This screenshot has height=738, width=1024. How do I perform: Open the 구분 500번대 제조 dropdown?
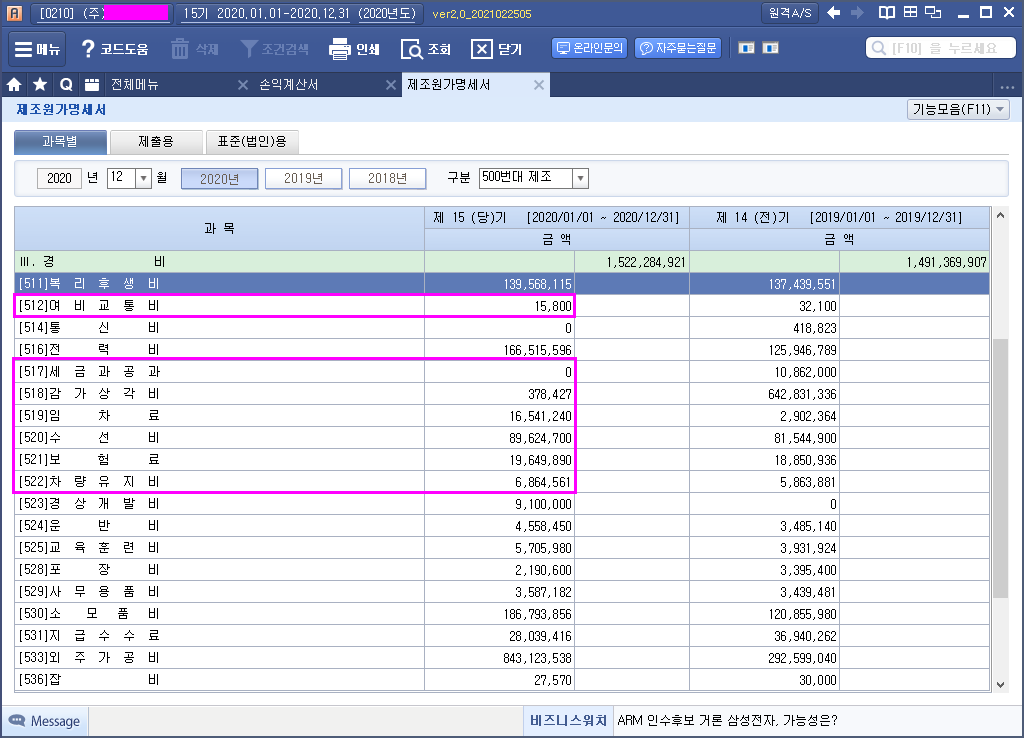(x=580, y=179)
